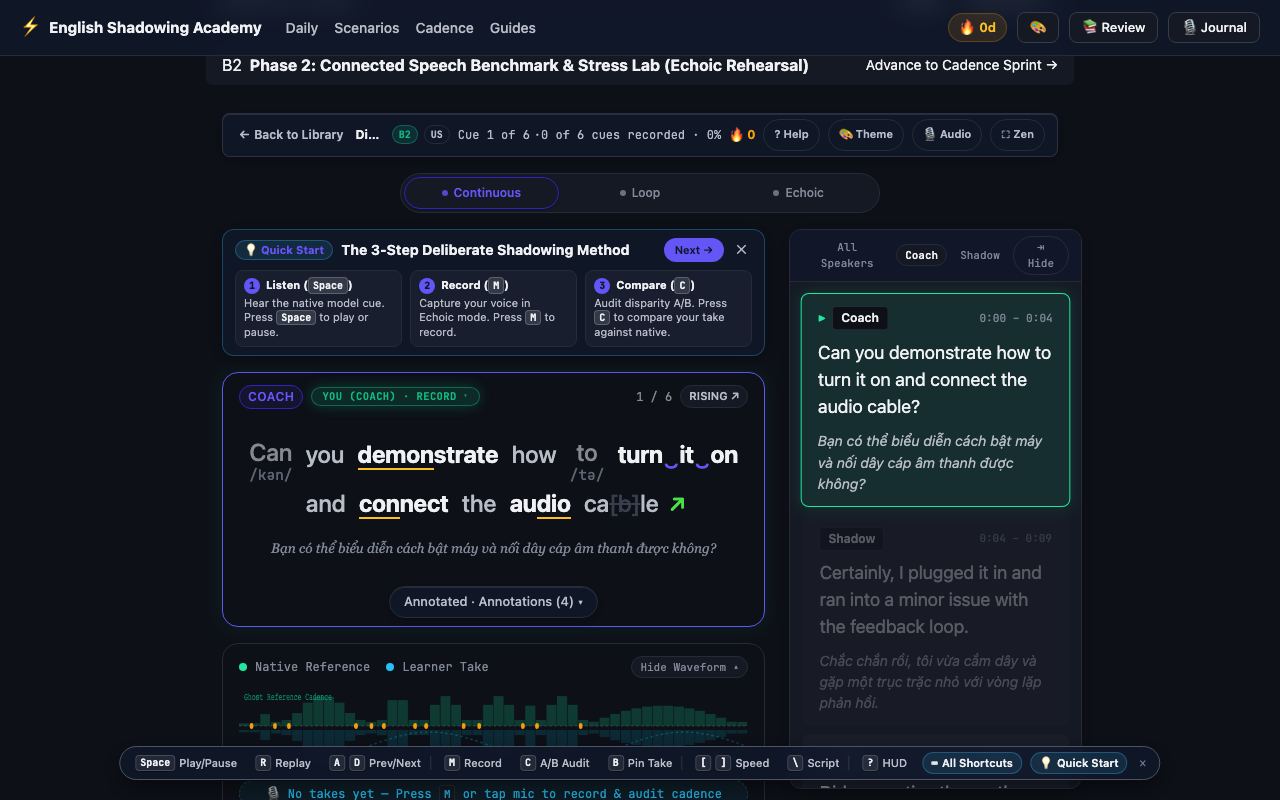Open the Review page from the header
Viewport: 1280px width, 800px height.
coord(1113,27)
